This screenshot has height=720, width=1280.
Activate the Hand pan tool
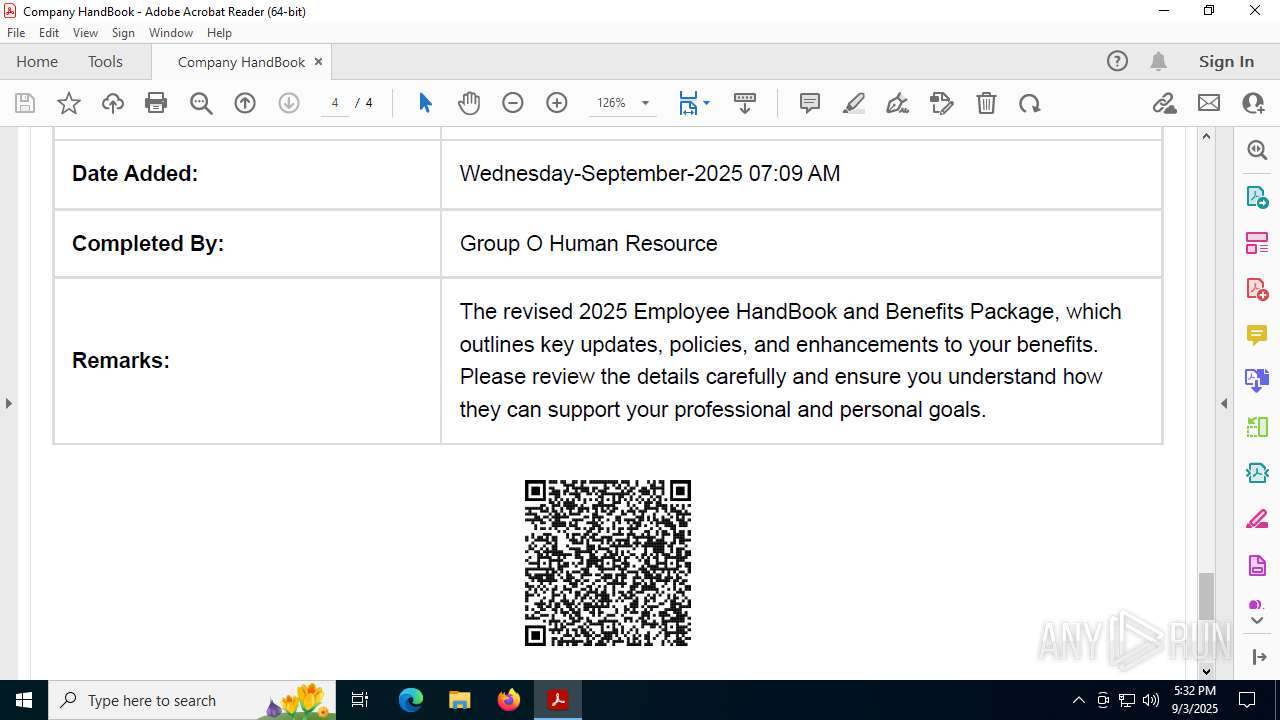[x=469, y=103]
